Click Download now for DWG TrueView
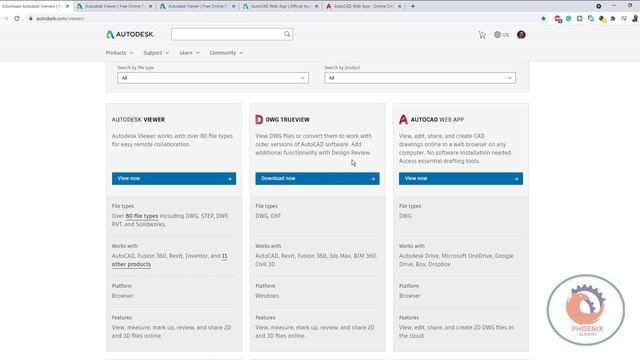The height and width of the screenshot is (360, 640). click(x=318, y=178)
